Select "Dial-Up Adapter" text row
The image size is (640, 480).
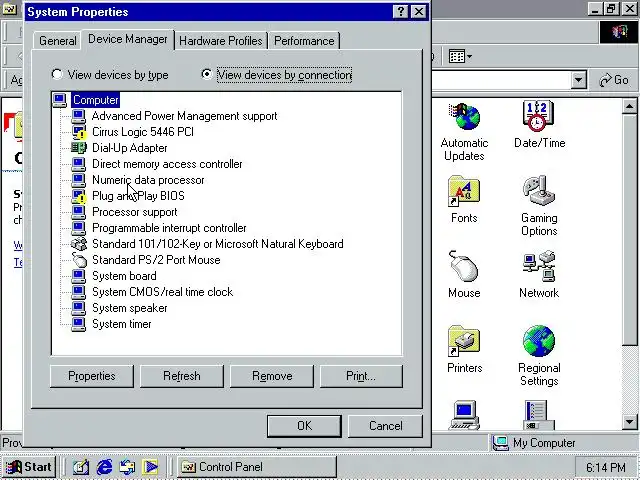130,148
